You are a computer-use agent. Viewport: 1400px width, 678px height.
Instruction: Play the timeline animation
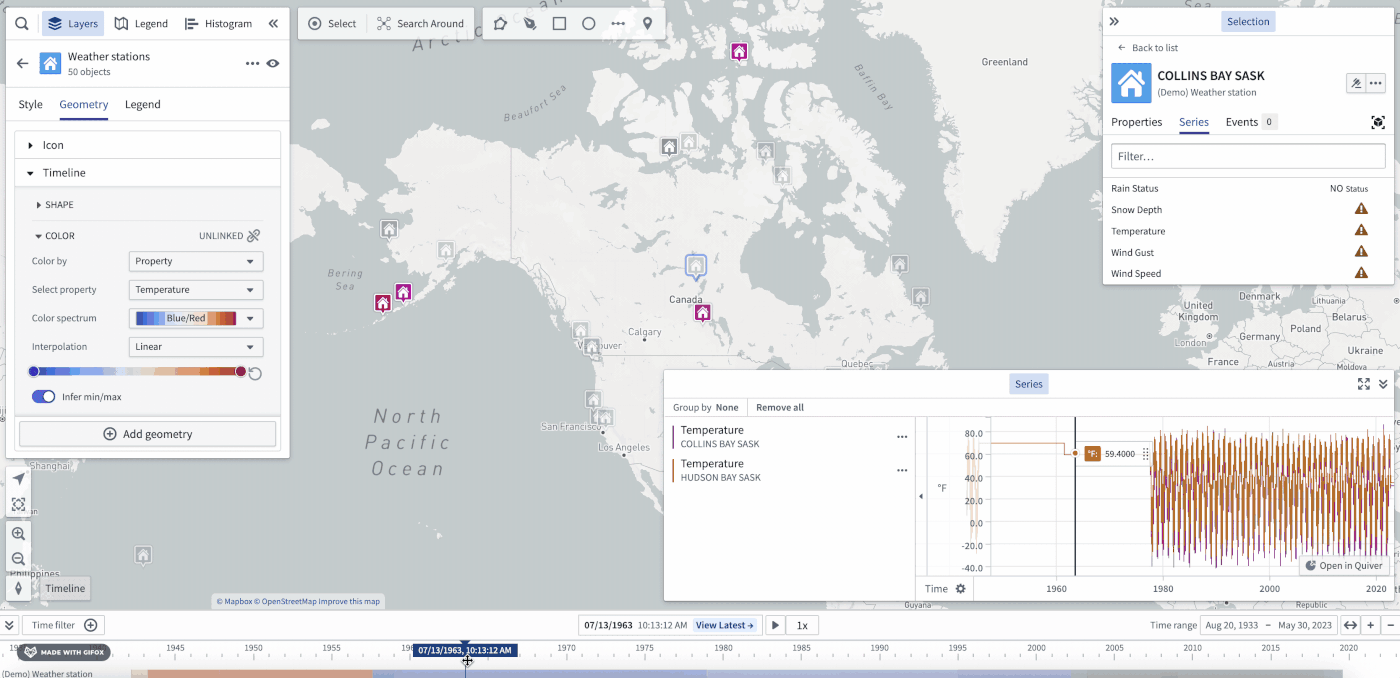774,625
